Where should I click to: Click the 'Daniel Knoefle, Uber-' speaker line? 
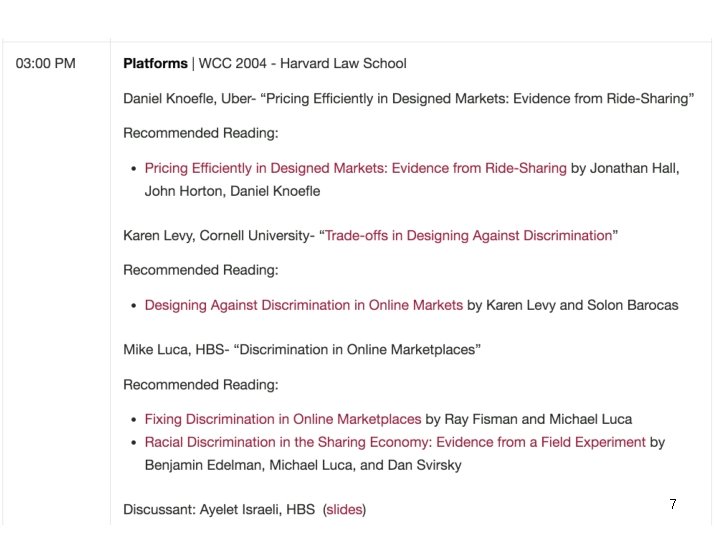(x=189, y=98)
